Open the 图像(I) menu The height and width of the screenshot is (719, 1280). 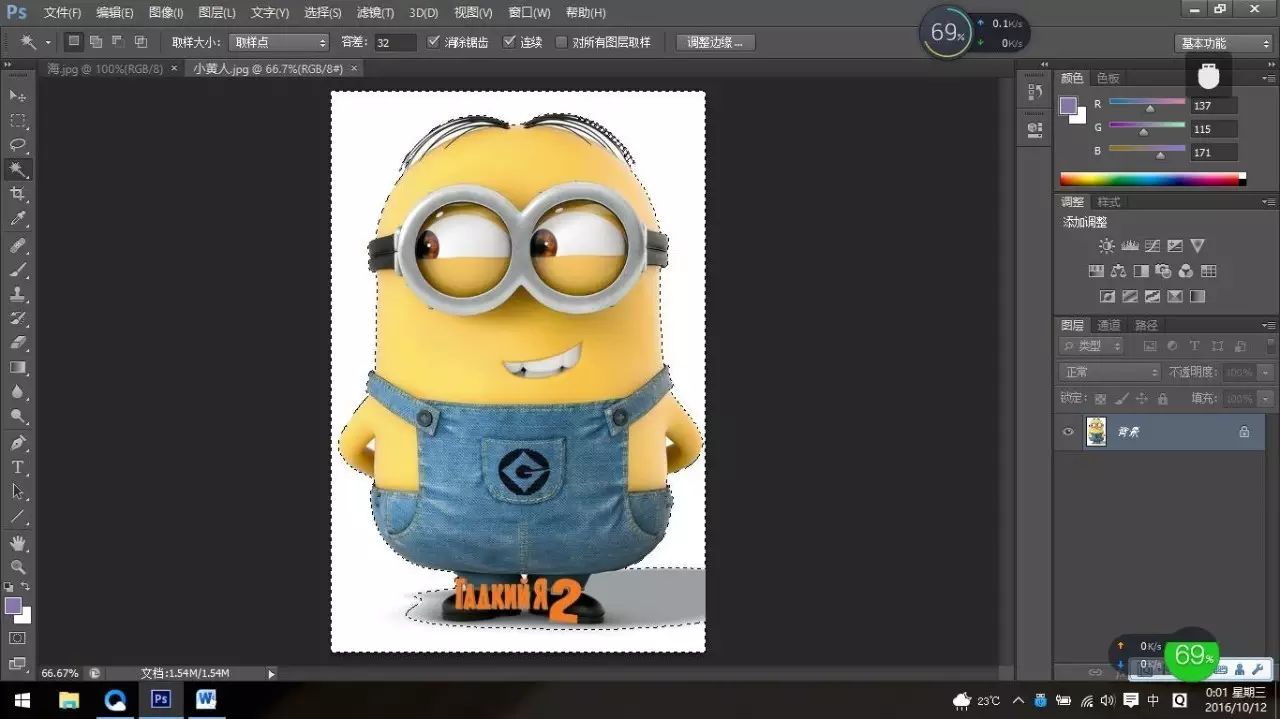pyautogui.click(x=166, y=13)
